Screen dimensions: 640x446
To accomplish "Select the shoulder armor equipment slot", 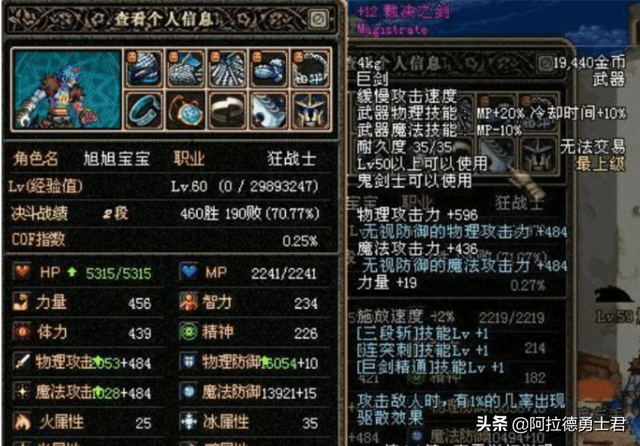I will click(144, 69).
